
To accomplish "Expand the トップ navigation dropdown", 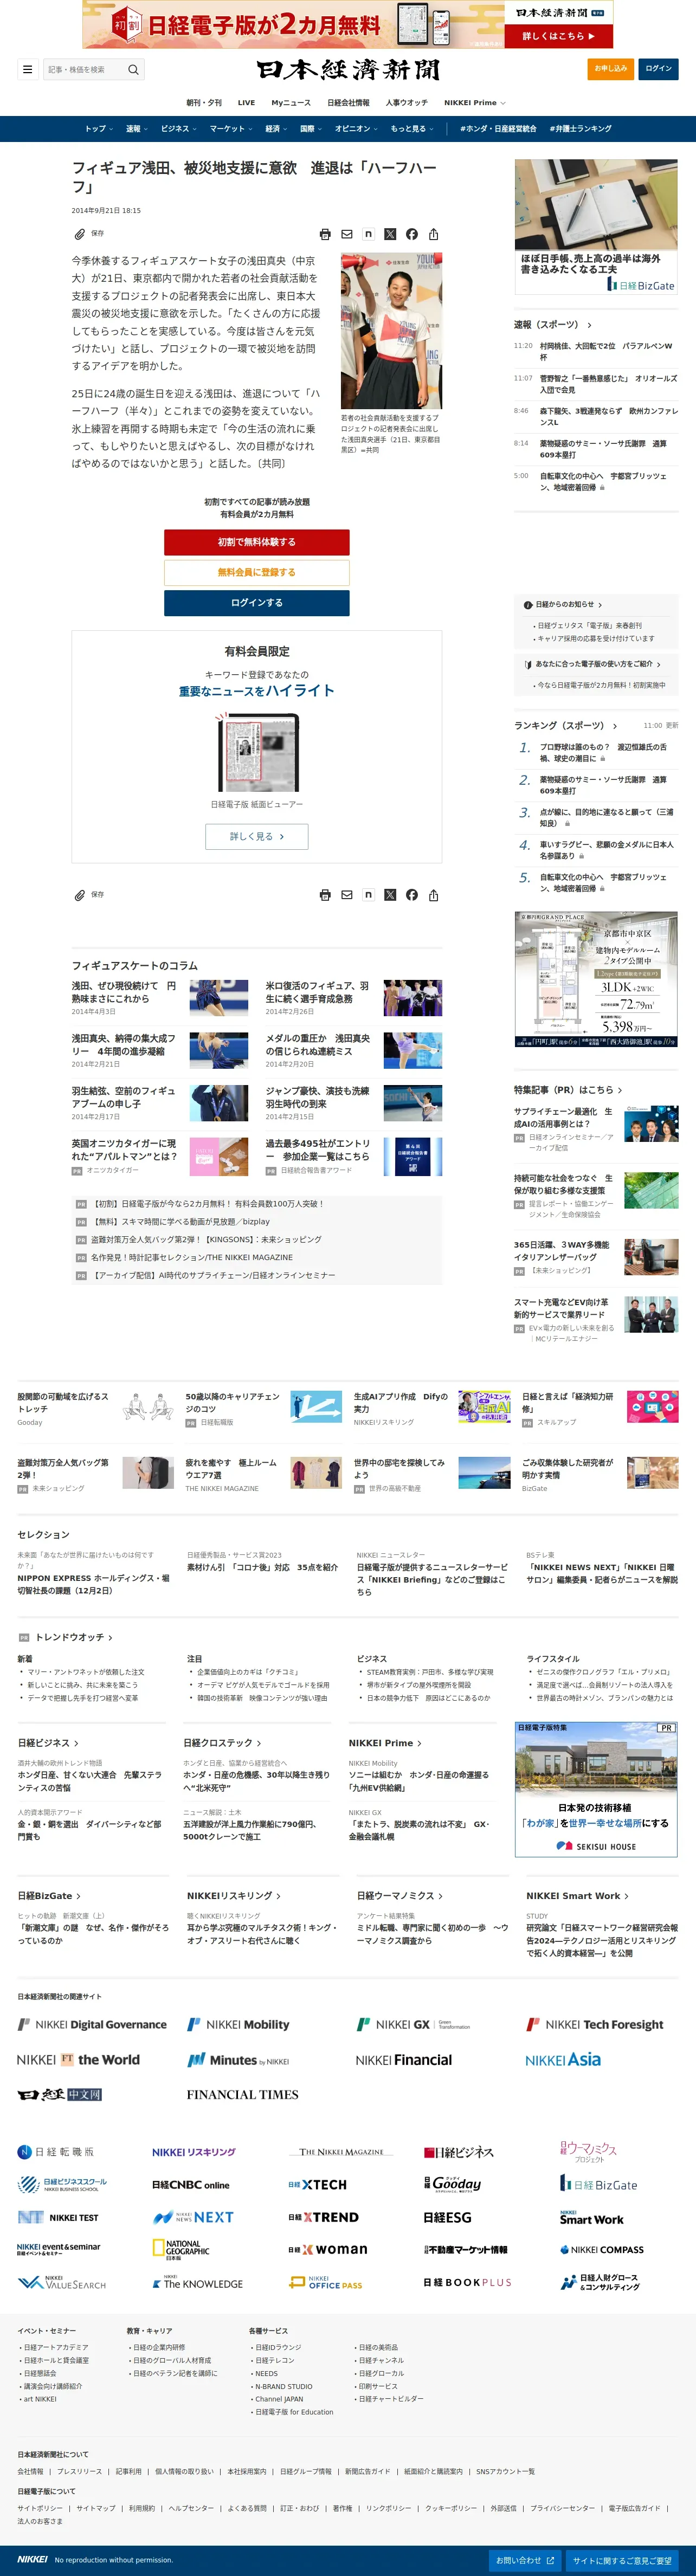I will pyautogui.click(x=98, y=129).
